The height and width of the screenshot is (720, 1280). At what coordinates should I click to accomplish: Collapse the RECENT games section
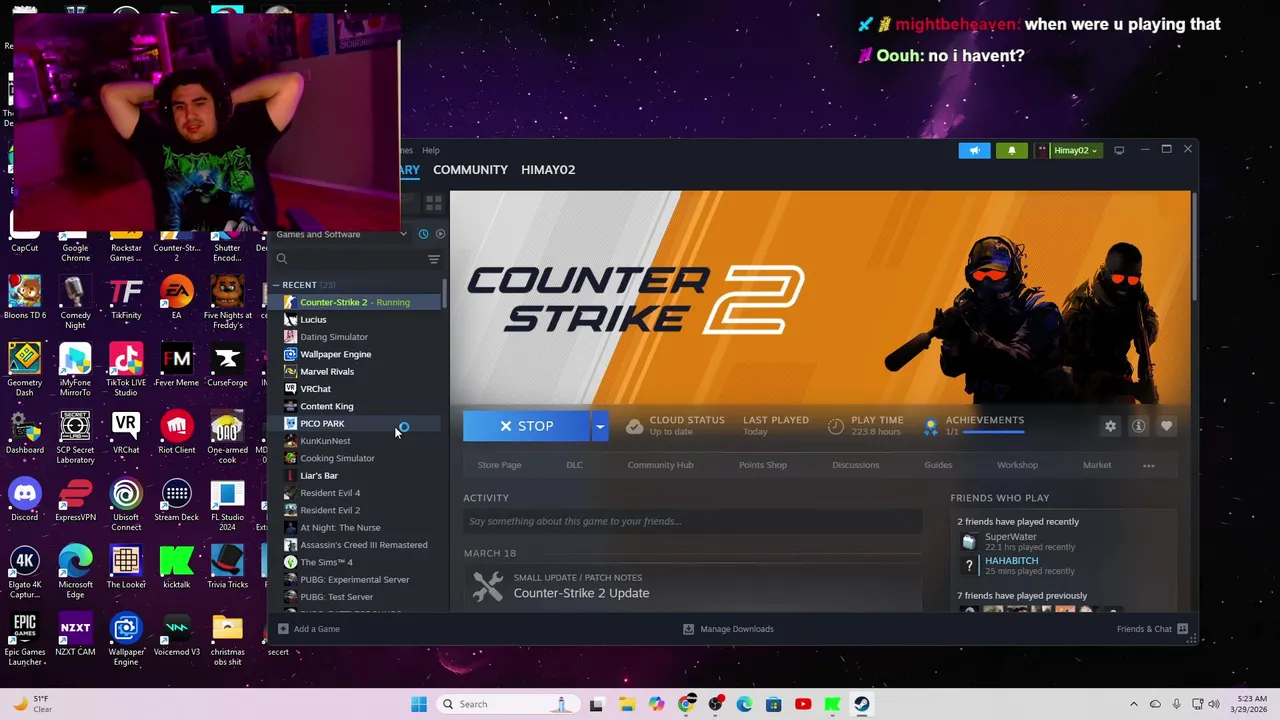(277, 285)
